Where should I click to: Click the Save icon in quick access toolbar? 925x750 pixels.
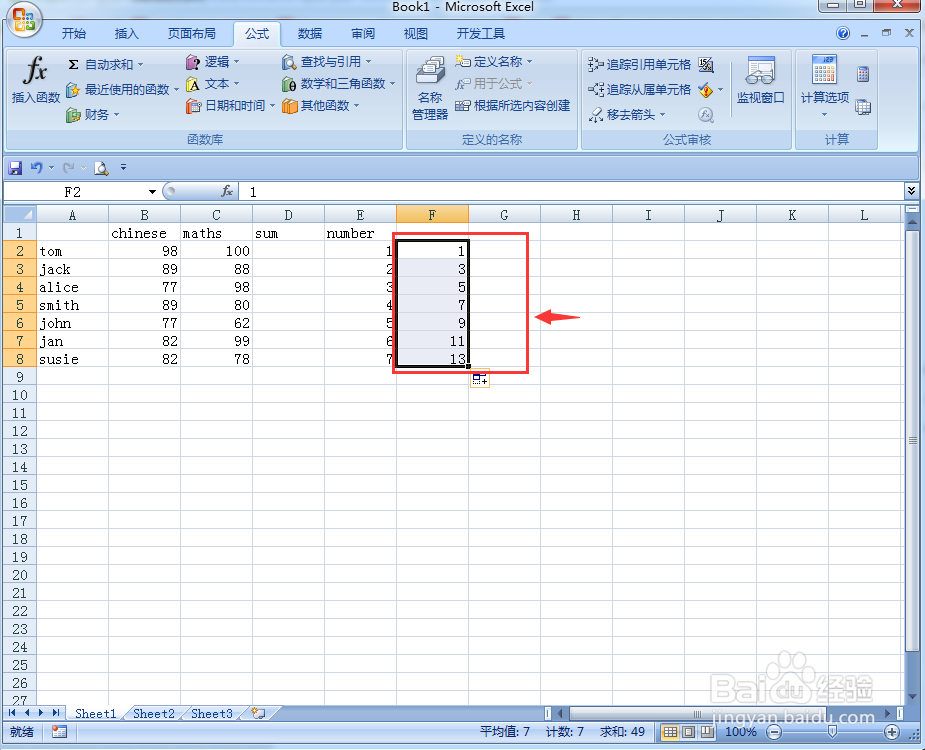15,168
